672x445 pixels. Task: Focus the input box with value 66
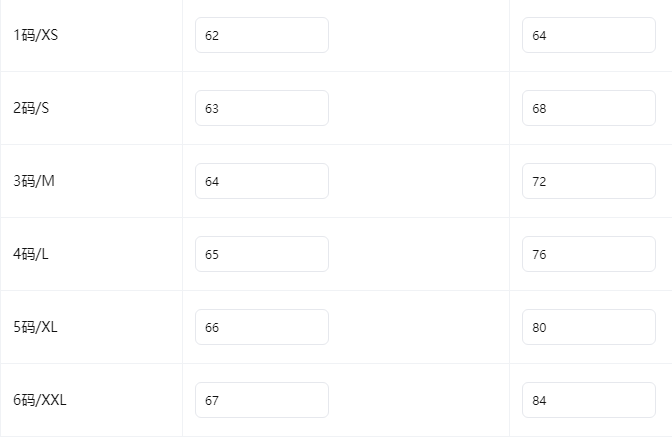[261, 327]
